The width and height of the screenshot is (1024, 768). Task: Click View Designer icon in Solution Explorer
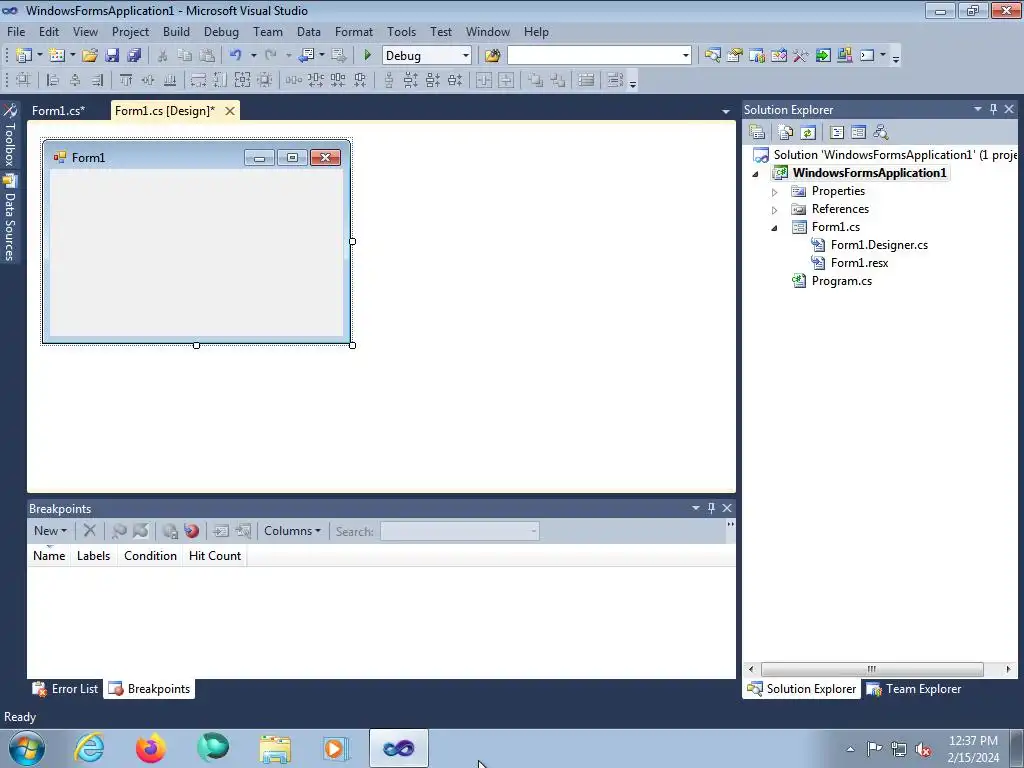coord(859,133)
